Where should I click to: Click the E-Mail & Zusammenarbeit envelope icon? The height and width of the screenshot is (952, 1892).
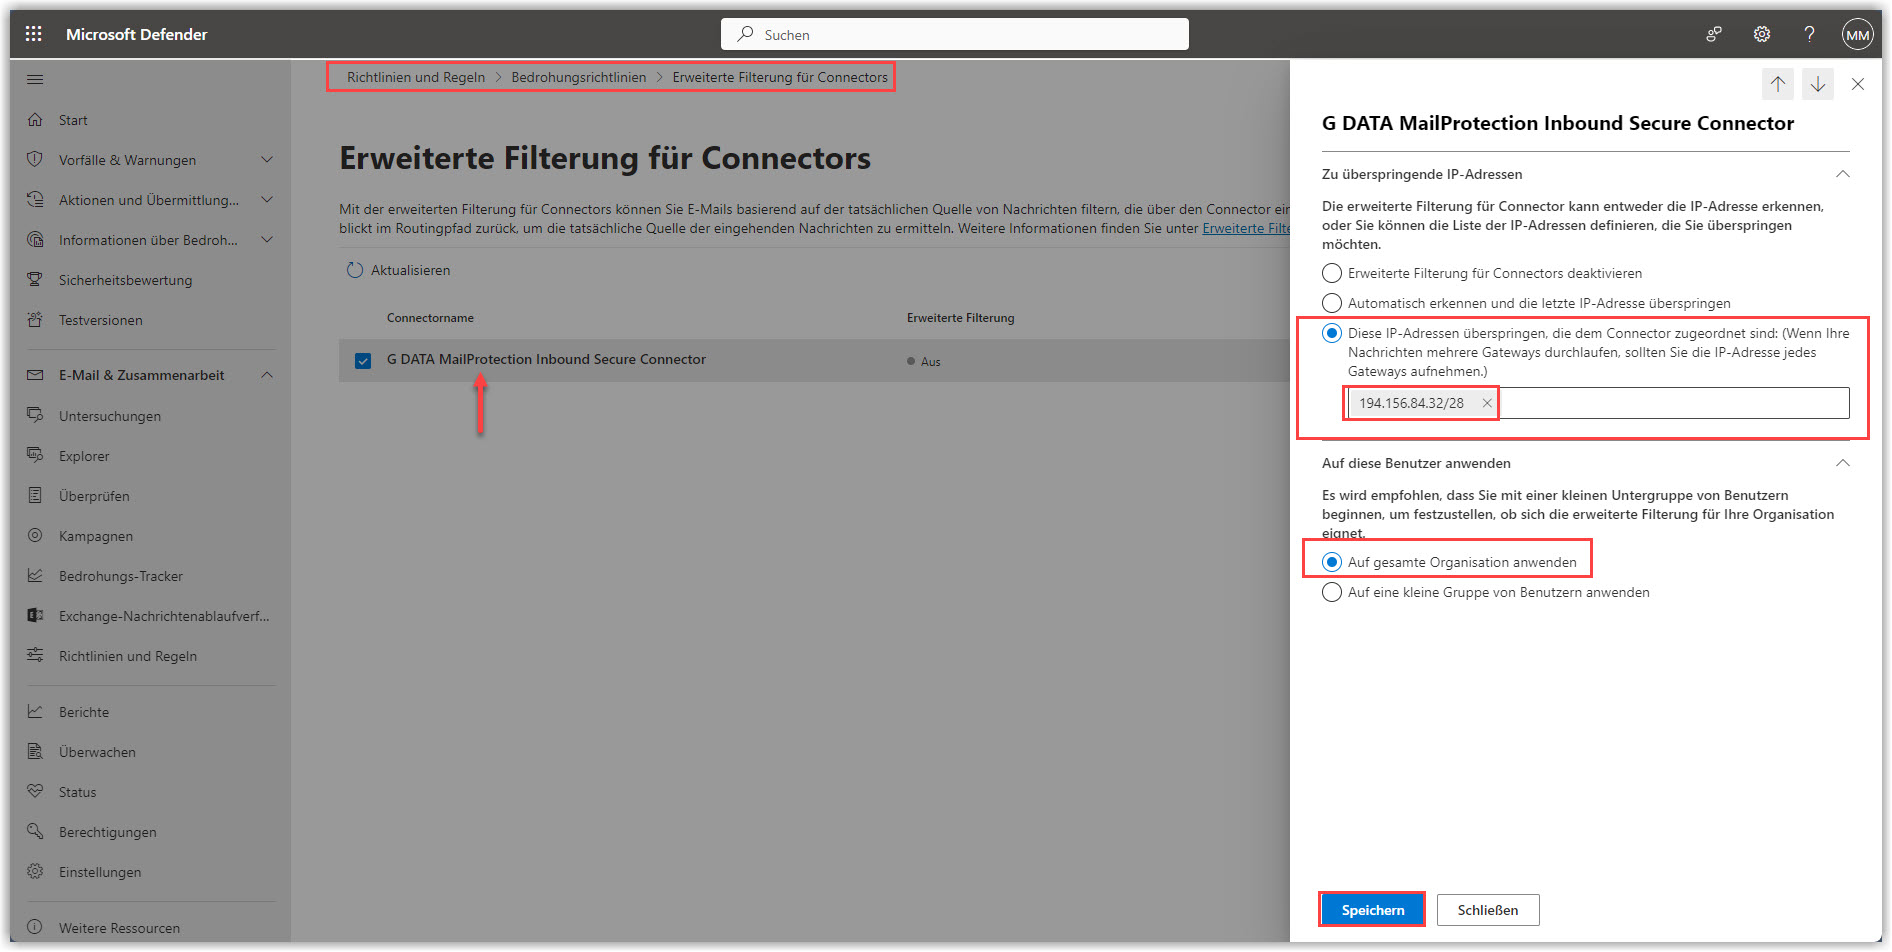coord(35,375)
